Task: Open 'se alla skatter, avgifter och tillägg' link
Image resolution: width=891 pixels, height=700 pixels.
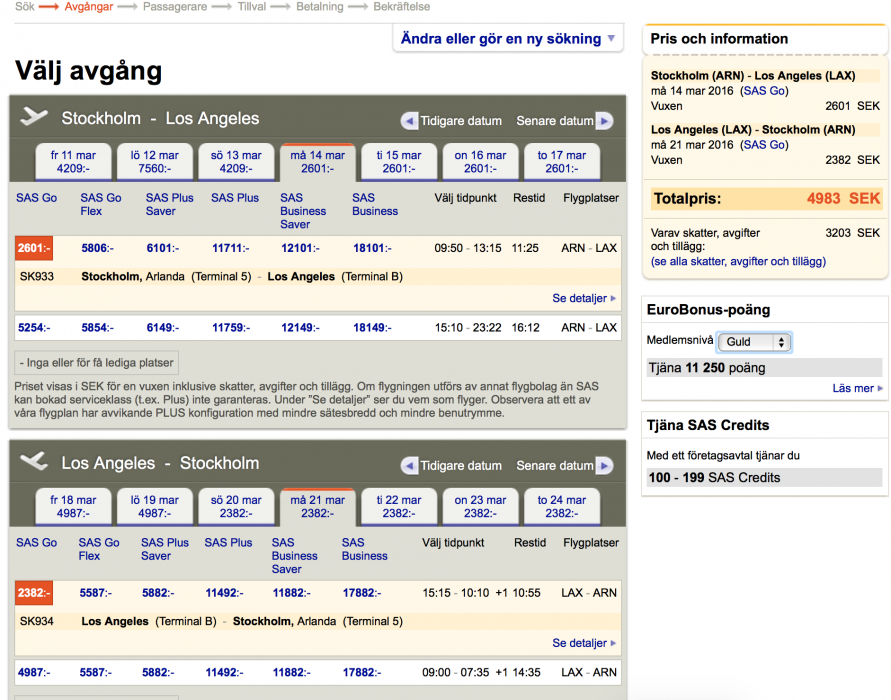Action: tap(738, 261)
